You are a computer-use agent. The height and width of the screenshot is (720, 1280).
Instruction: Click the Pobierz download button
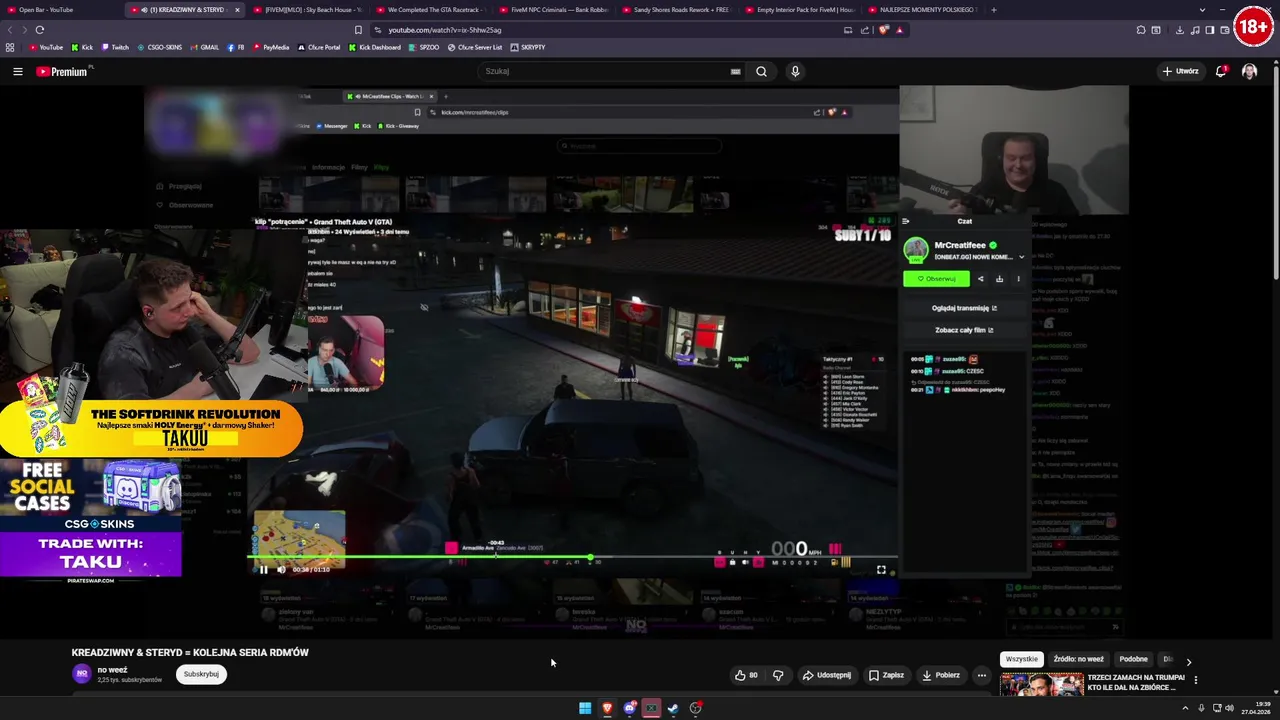click(941, 675)
